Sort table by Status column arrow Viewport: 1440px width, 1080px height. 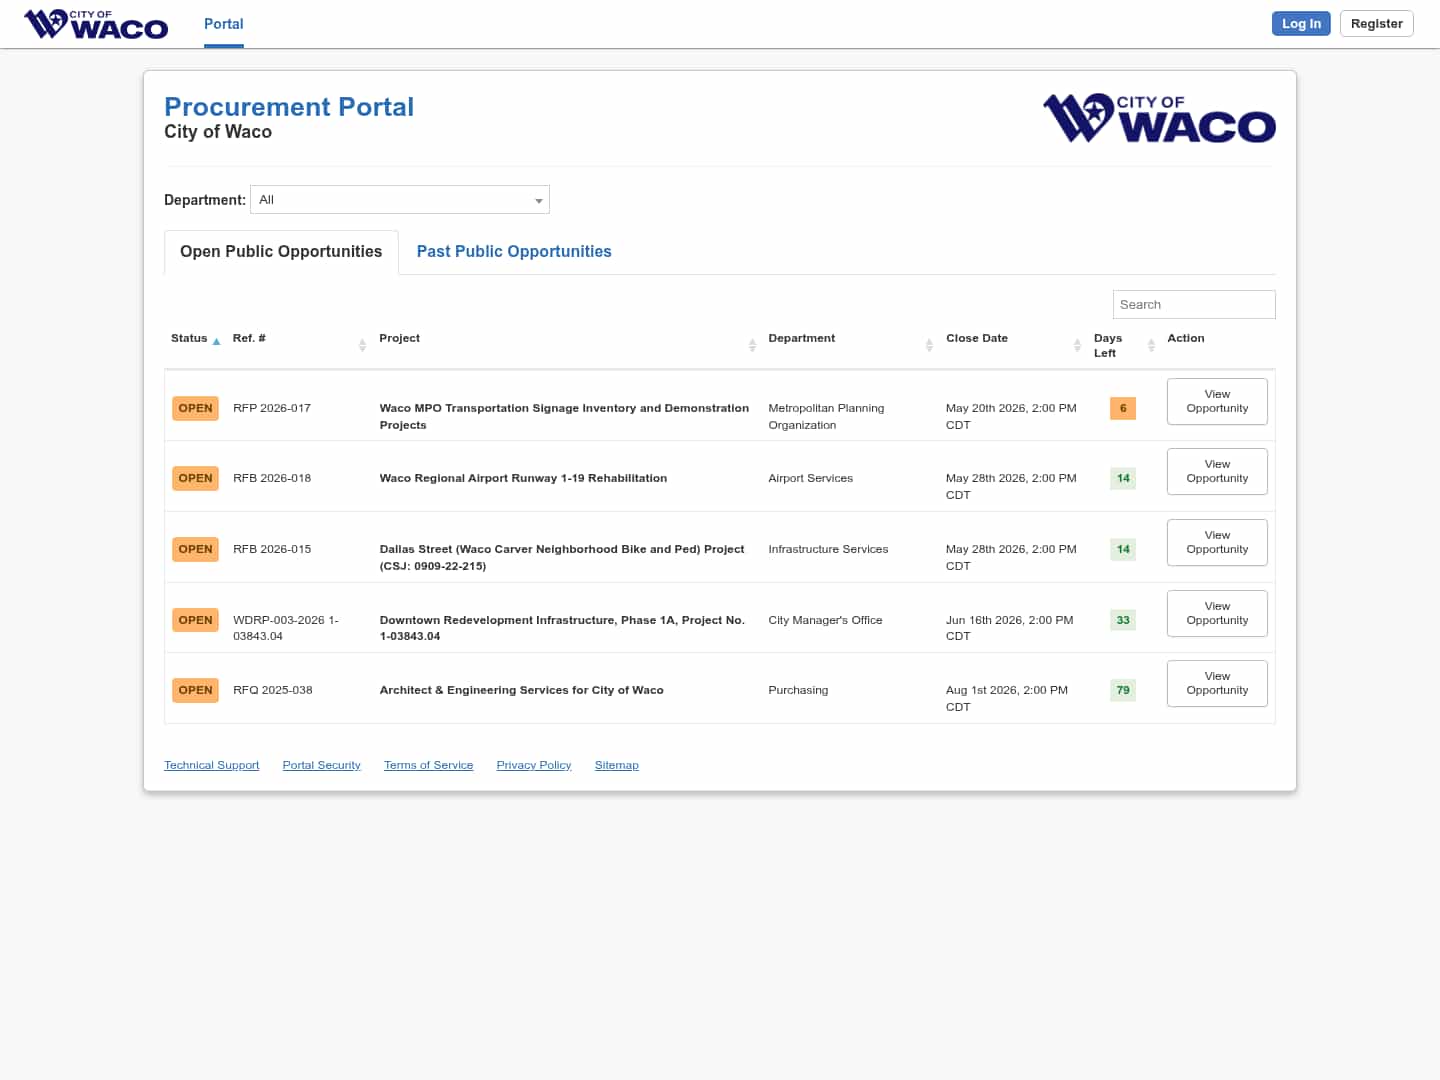click(x=216, y=341)
